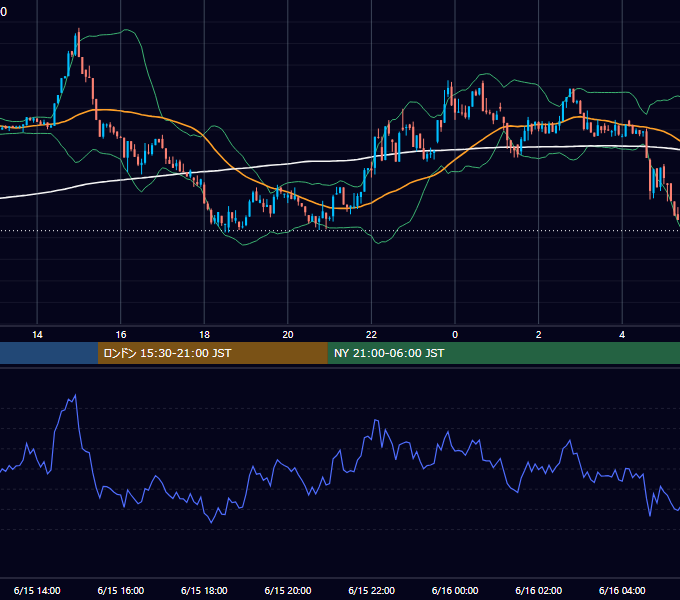Click the 6/15 18:00 date label
Image resolution: width=680 pixels, height=600 pixels.
(204, 590)
